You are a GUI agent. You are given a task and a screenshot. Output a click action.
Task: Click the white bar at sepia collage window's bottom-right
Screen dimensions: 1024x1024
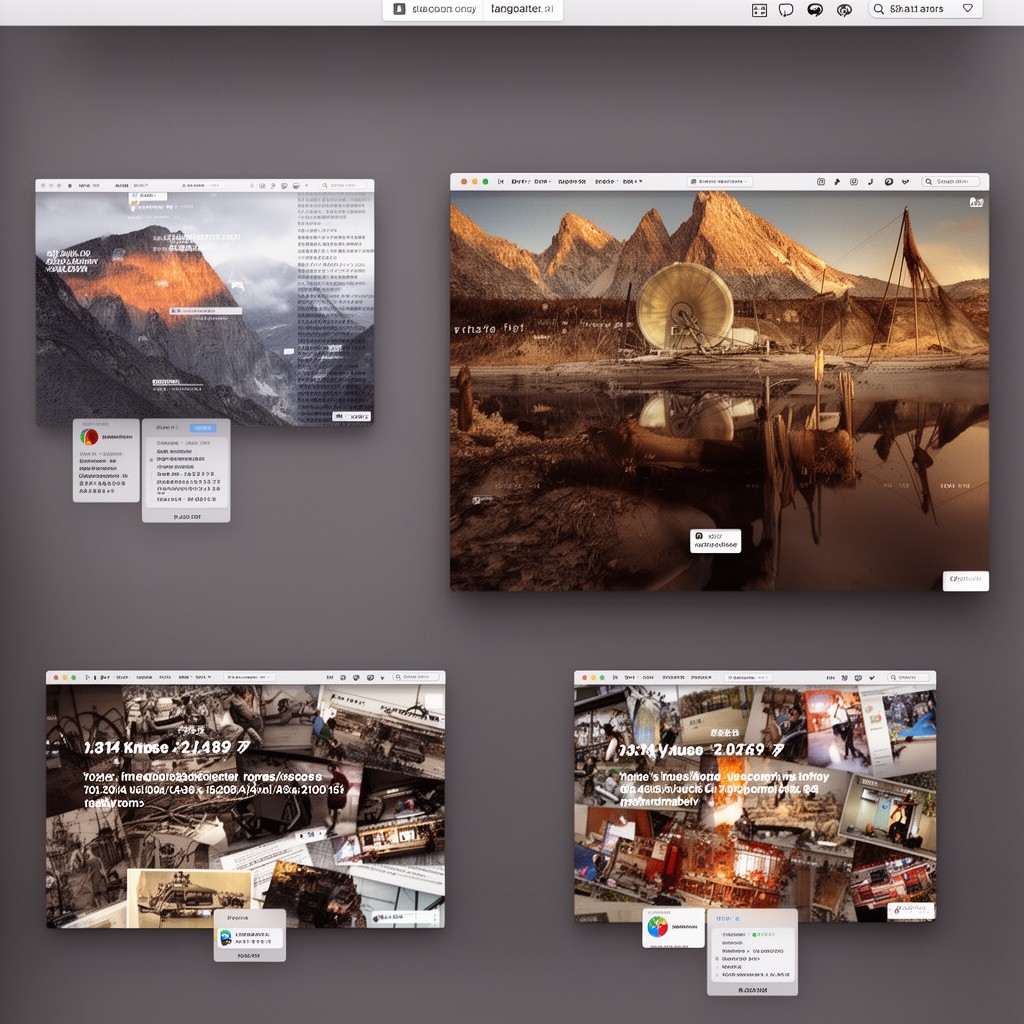tap(405, 918)
